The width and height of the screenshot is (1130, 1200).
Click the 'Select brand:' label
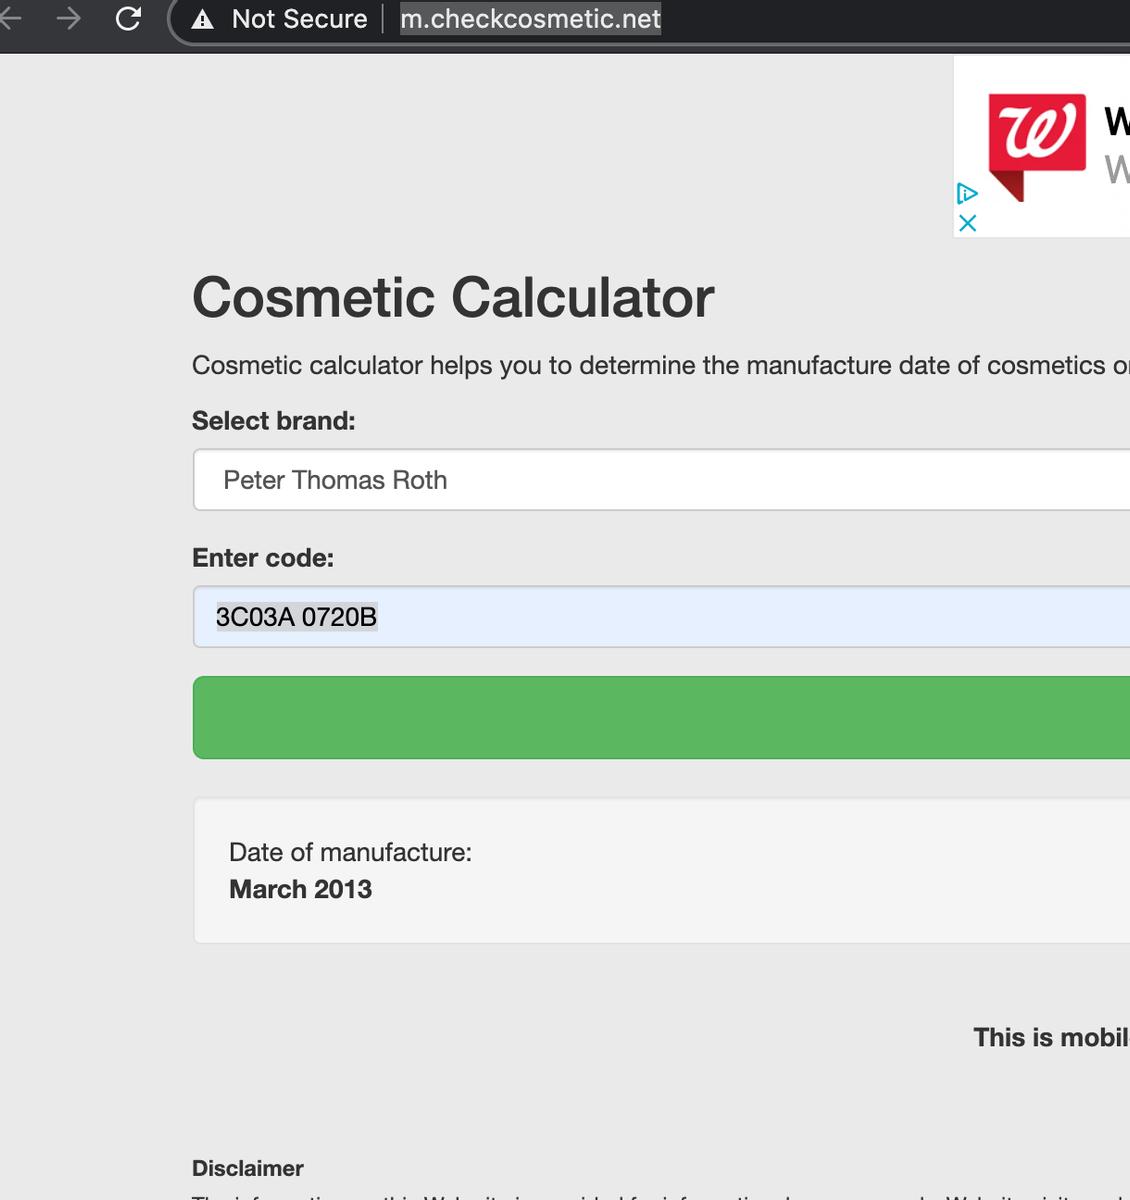click(273, 421)
